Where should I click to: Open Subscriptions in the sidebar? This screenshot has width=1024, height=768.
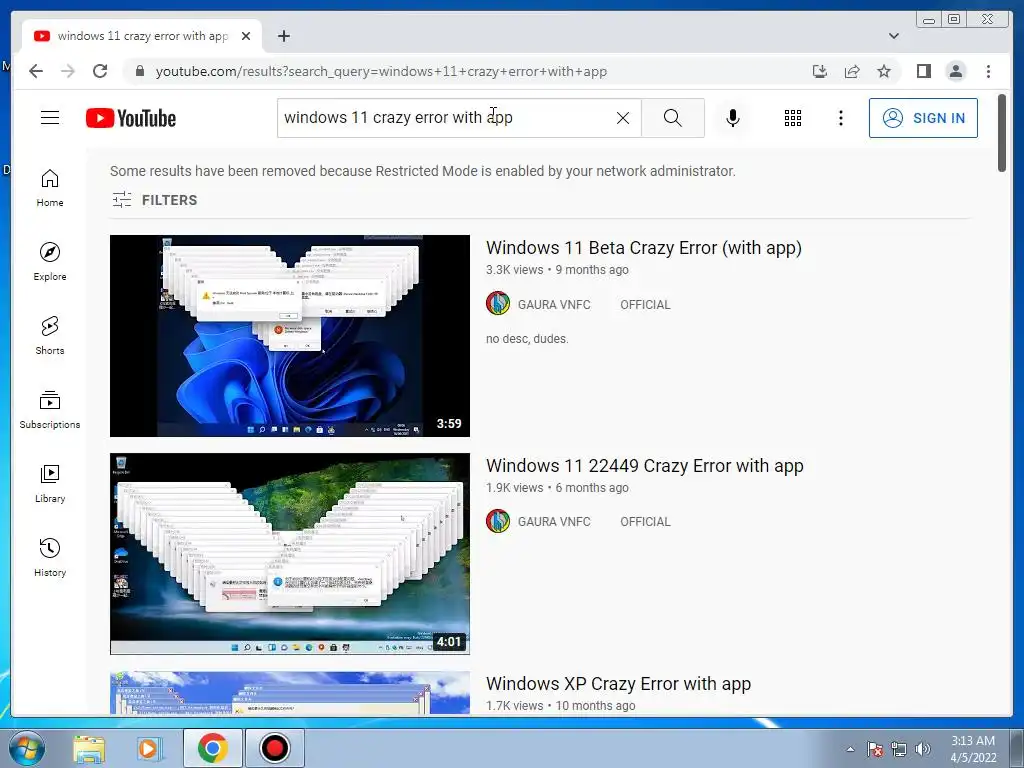coord(50,409)
